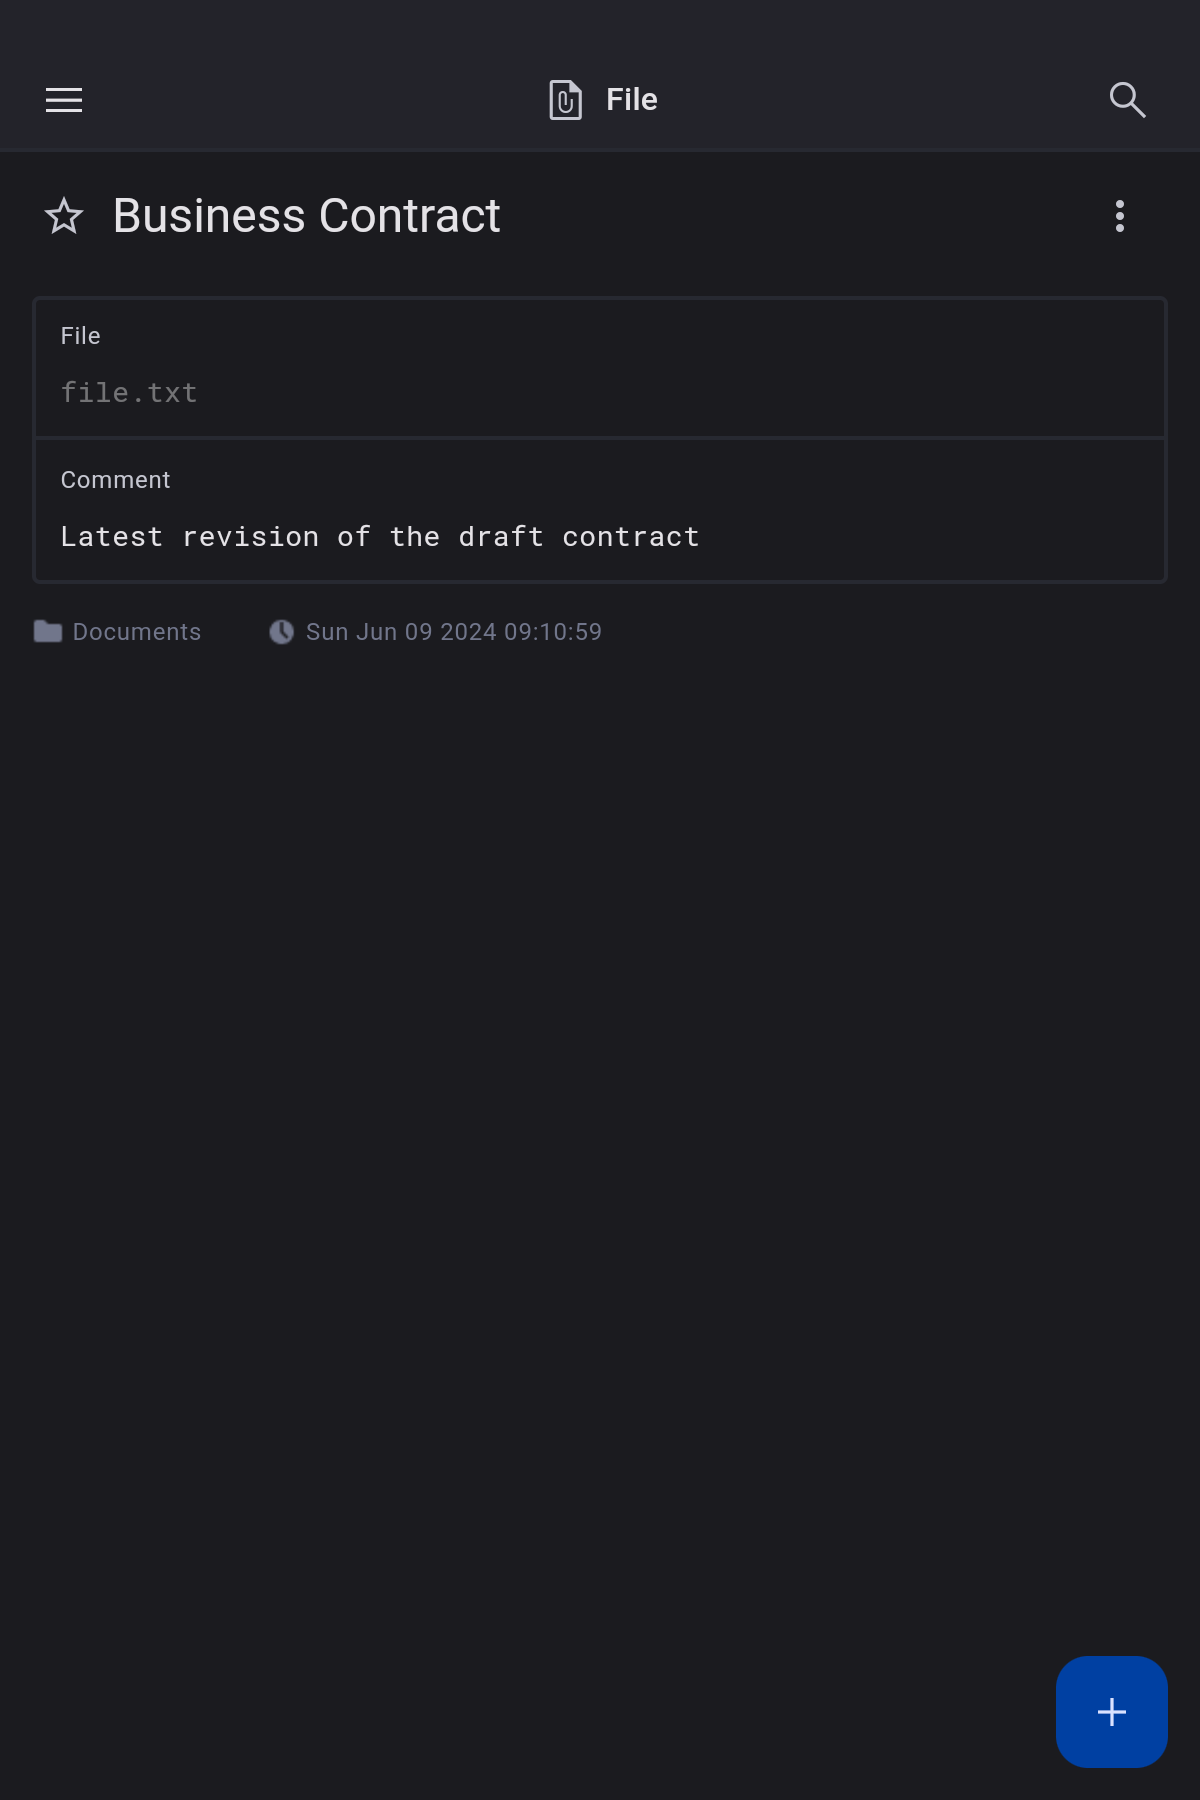Click empty space right of file.txt in File box
This screenshot has height=1800, width=1200.
coord(700,393)
